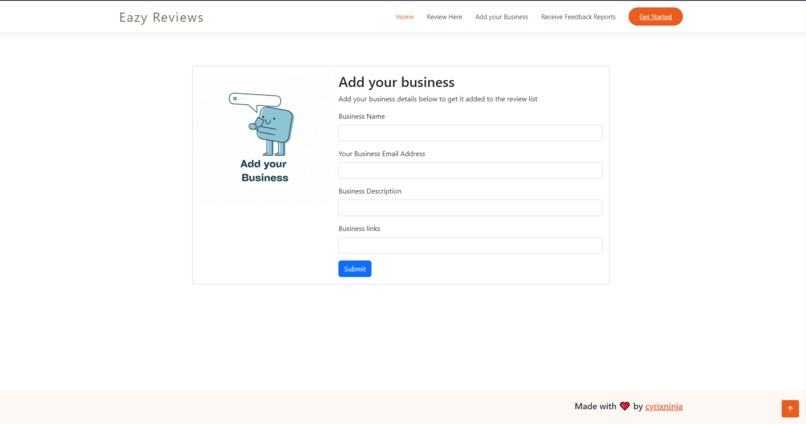
Task: Click the orange Get Started button
Action: 655,16
